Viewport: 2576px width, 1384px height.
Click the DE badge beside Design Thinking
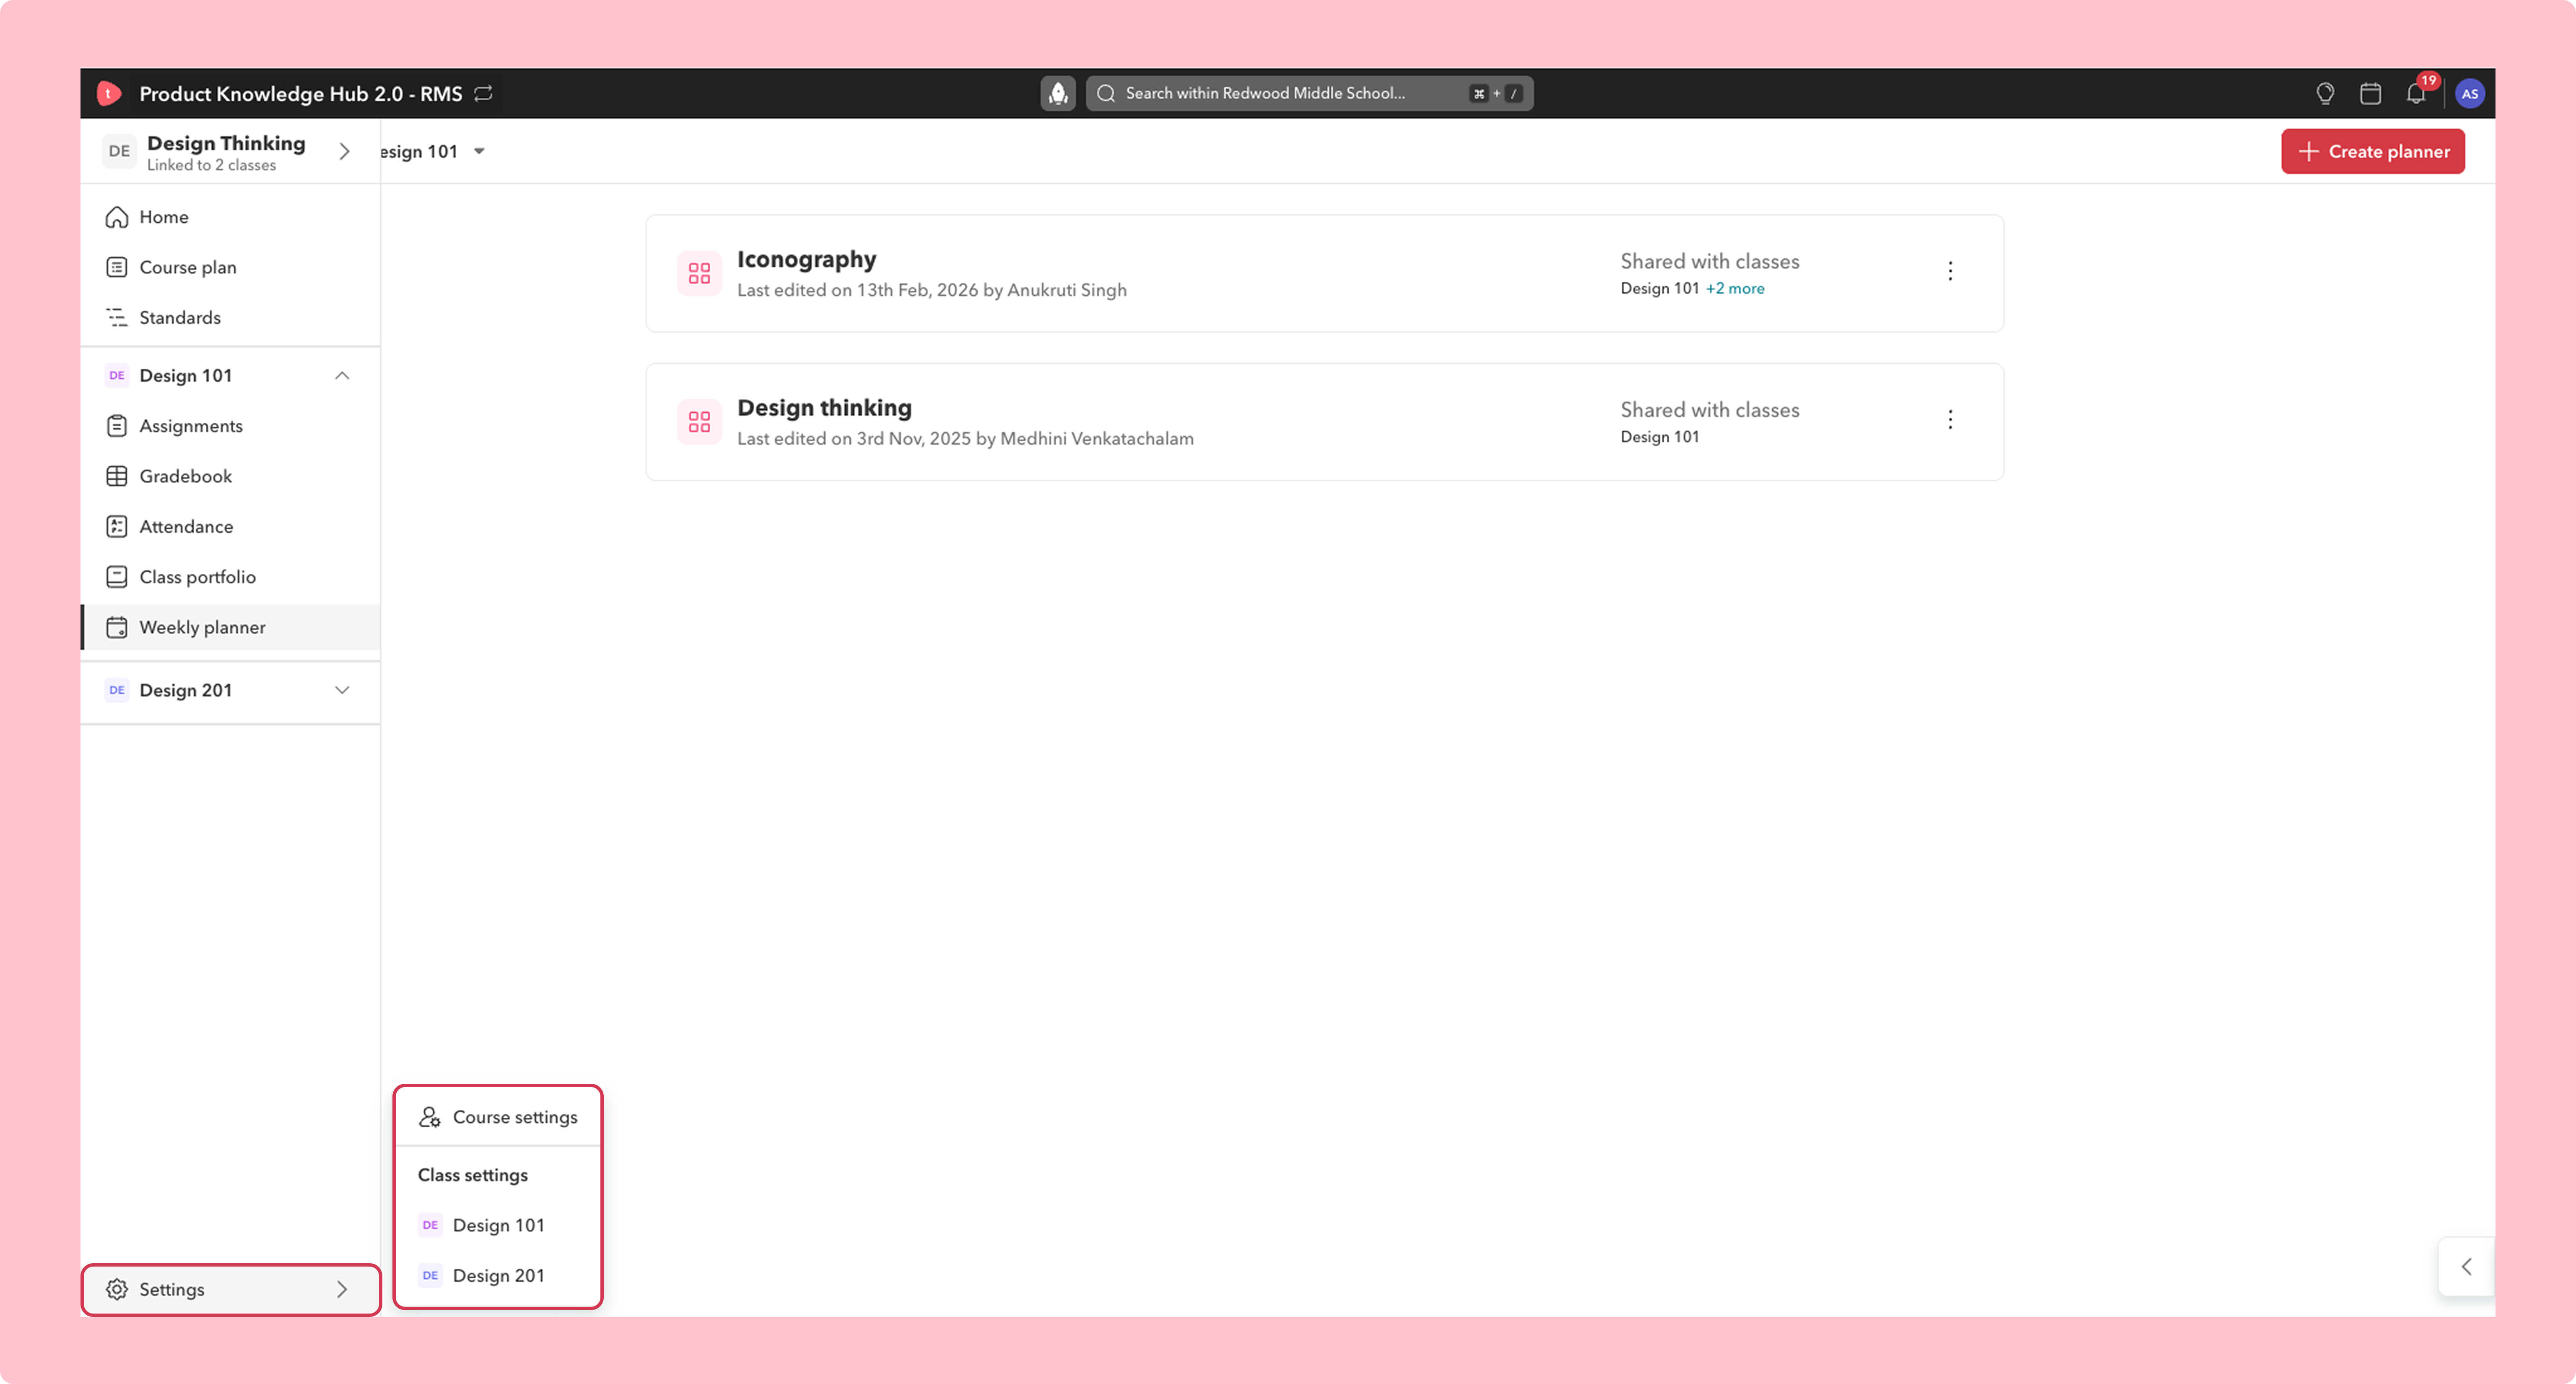[119, 151]
